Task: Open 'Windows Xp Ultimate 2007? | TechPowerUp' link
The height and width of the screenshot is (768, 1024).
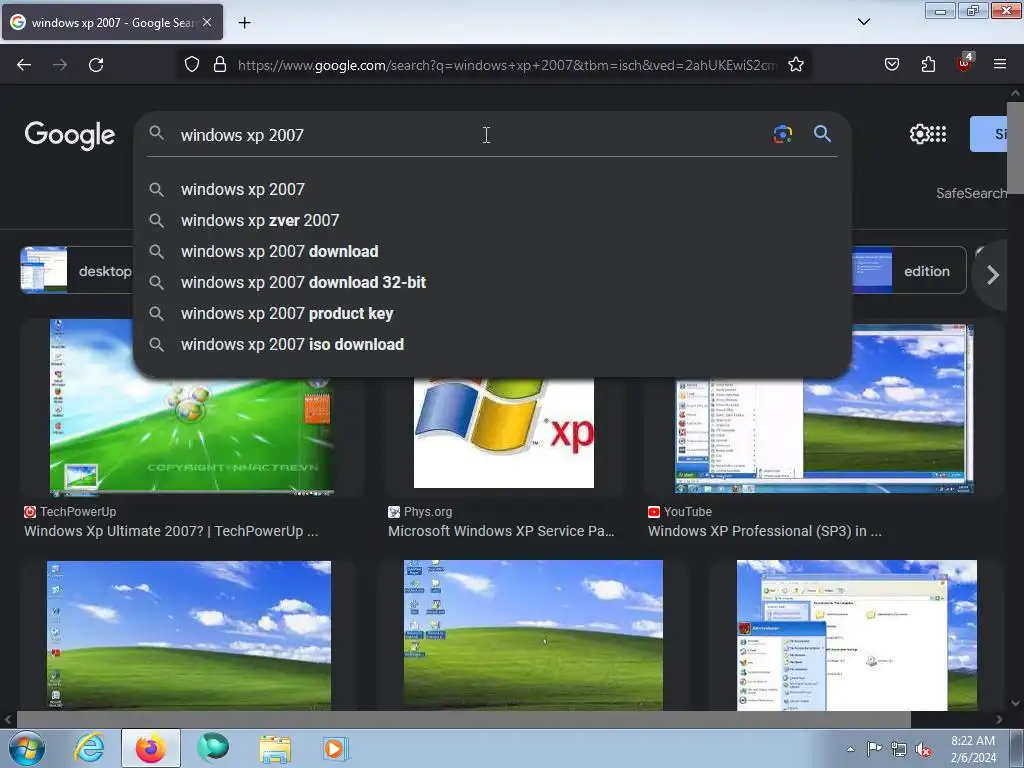Action: click(171, 532)
